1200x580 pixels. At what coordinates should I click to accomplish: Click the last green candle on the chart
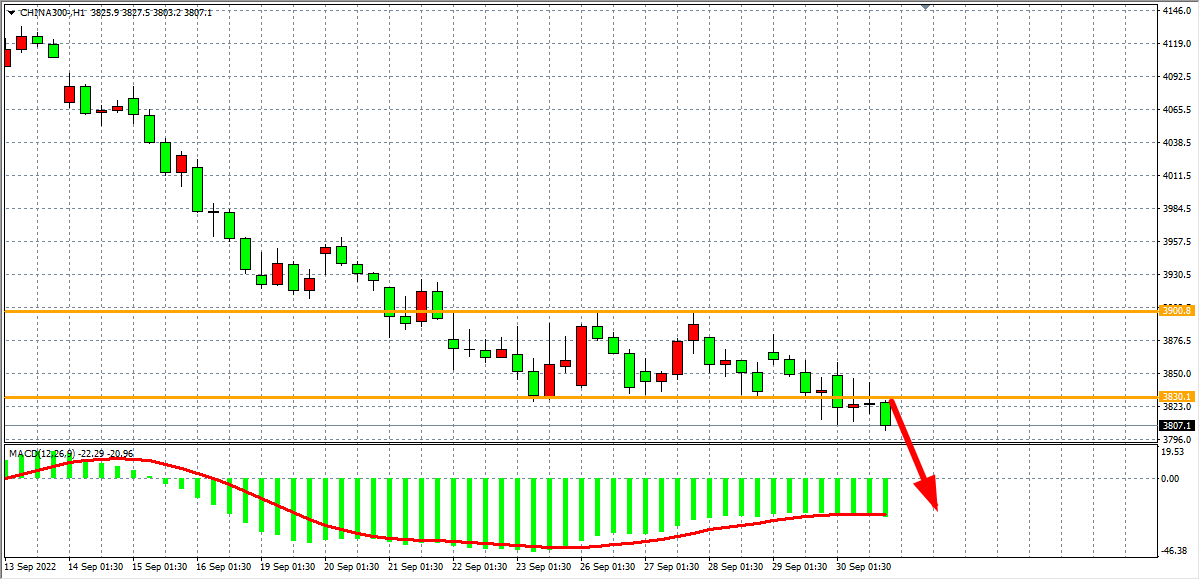pyautogui.click(x=886, y=414)
